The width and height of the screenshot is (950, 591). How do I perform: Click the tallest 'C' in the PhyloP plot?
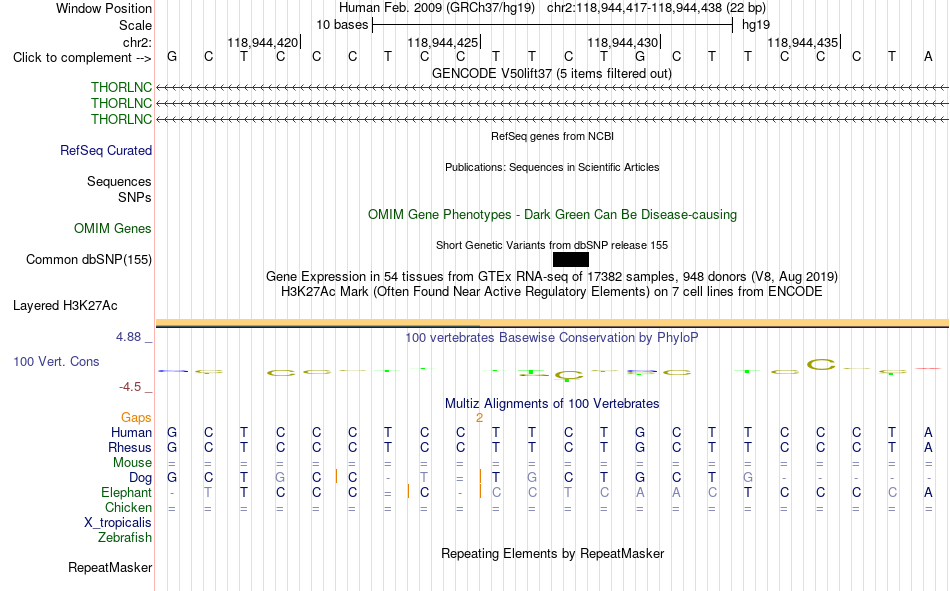coord(821,364)
